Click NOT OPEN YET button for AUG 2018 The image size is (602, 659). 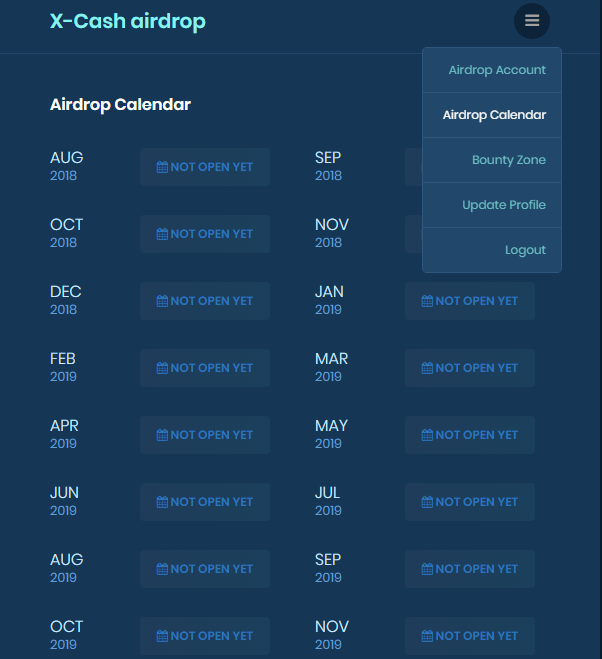point(205,167)
